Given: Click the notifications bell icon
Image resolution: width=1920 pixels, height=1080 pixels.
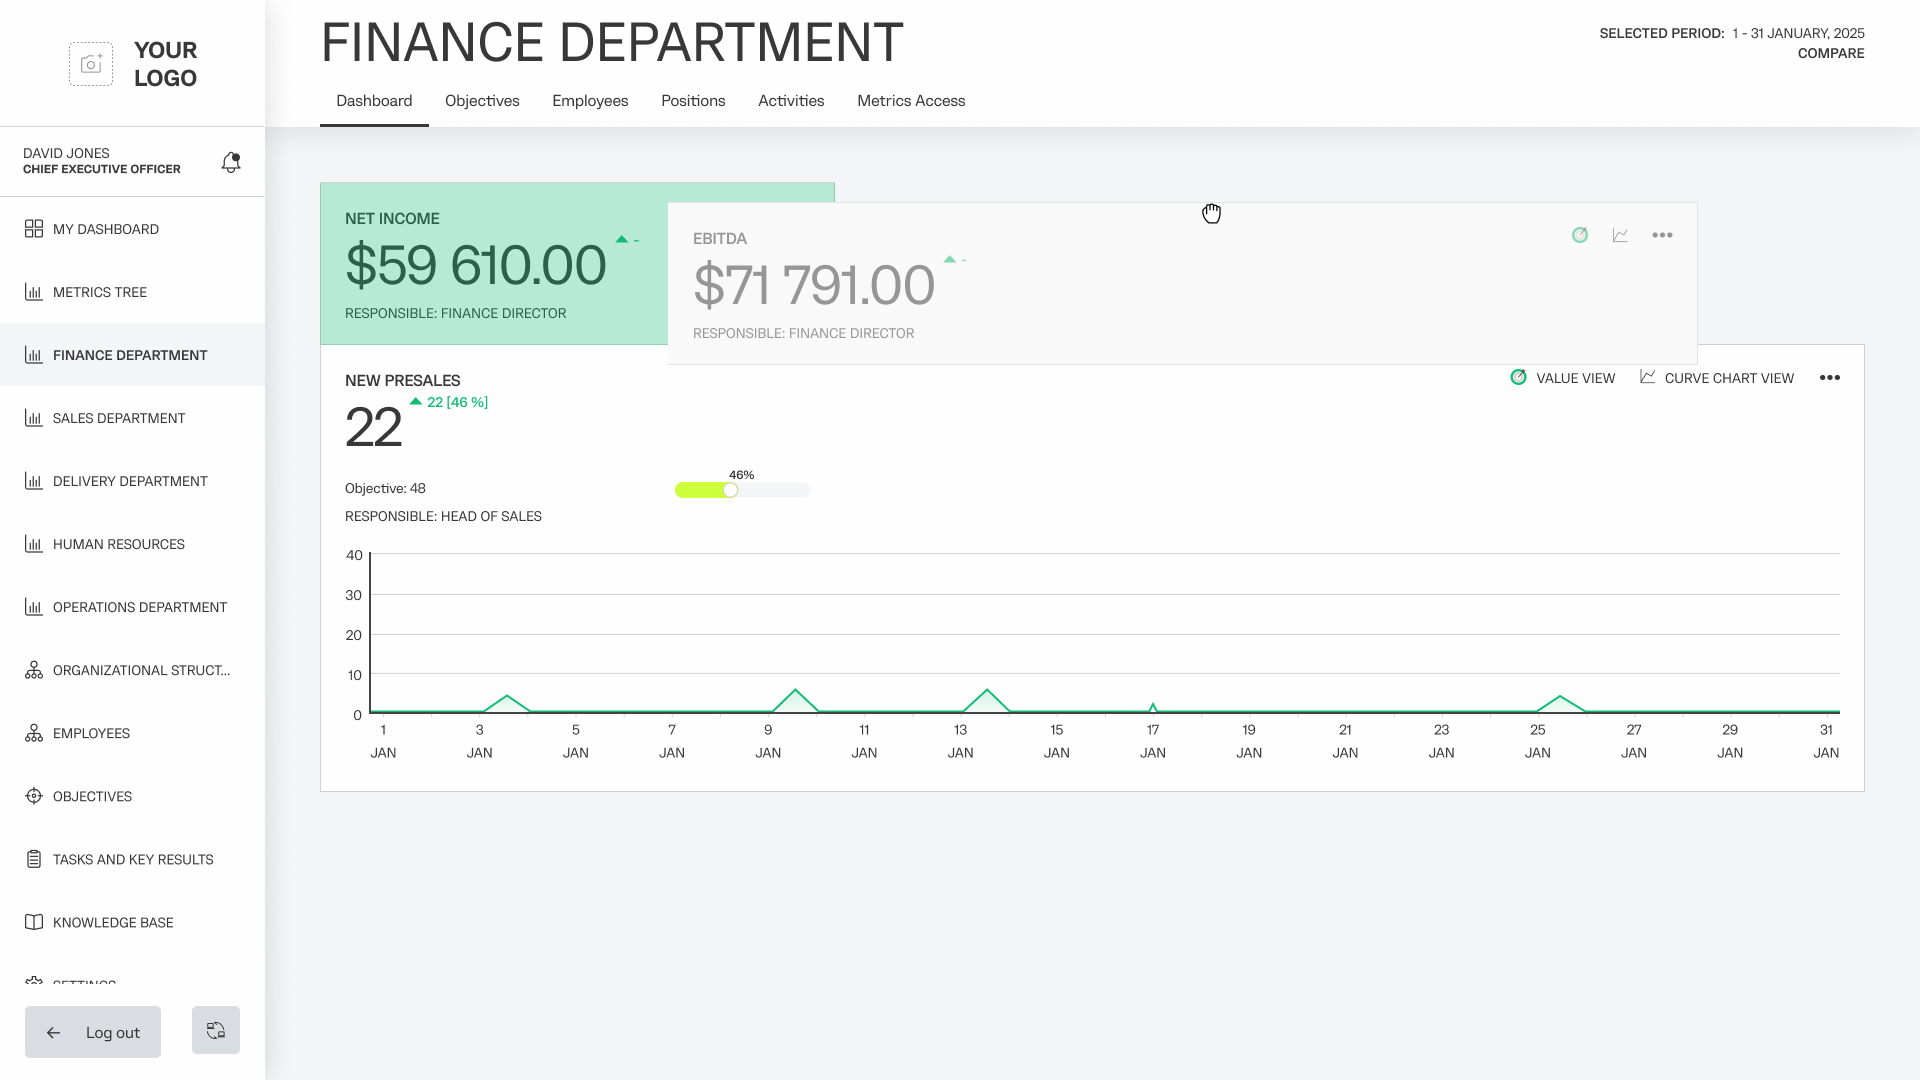Looking at the screenshot, I should point(231,162).
